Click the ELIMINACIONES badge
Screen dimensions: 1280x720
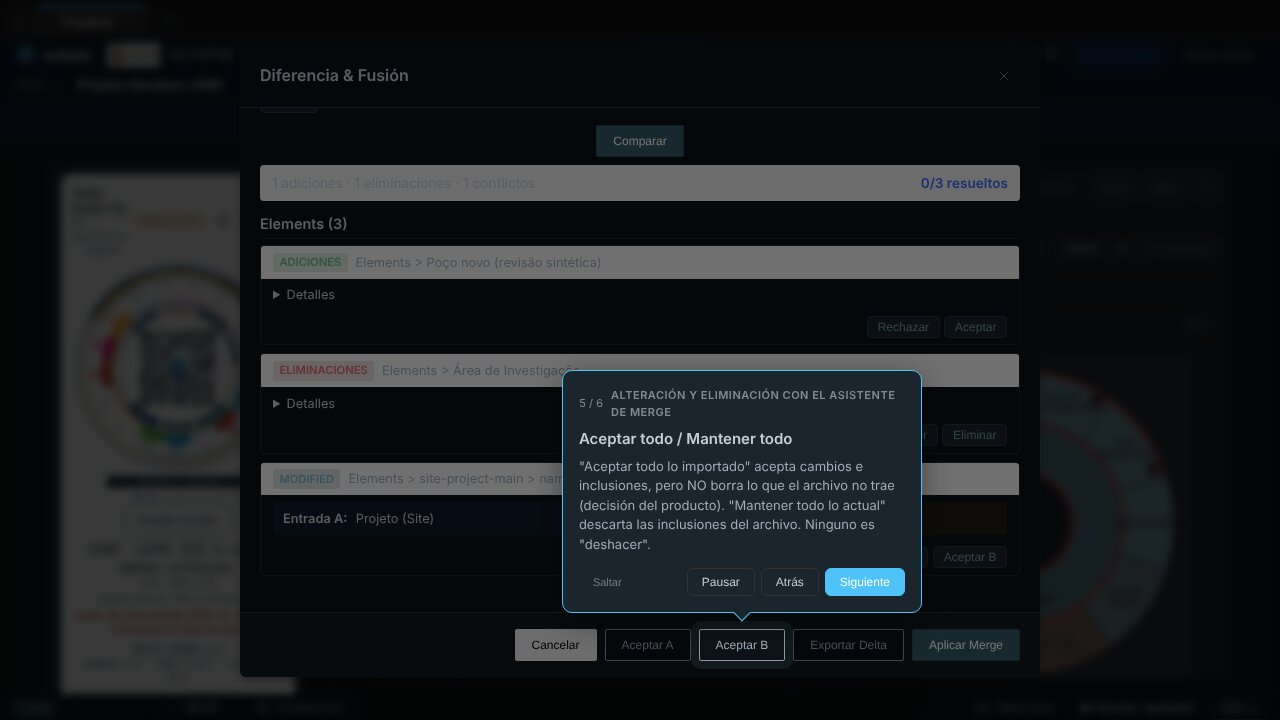tap(323, 371)
